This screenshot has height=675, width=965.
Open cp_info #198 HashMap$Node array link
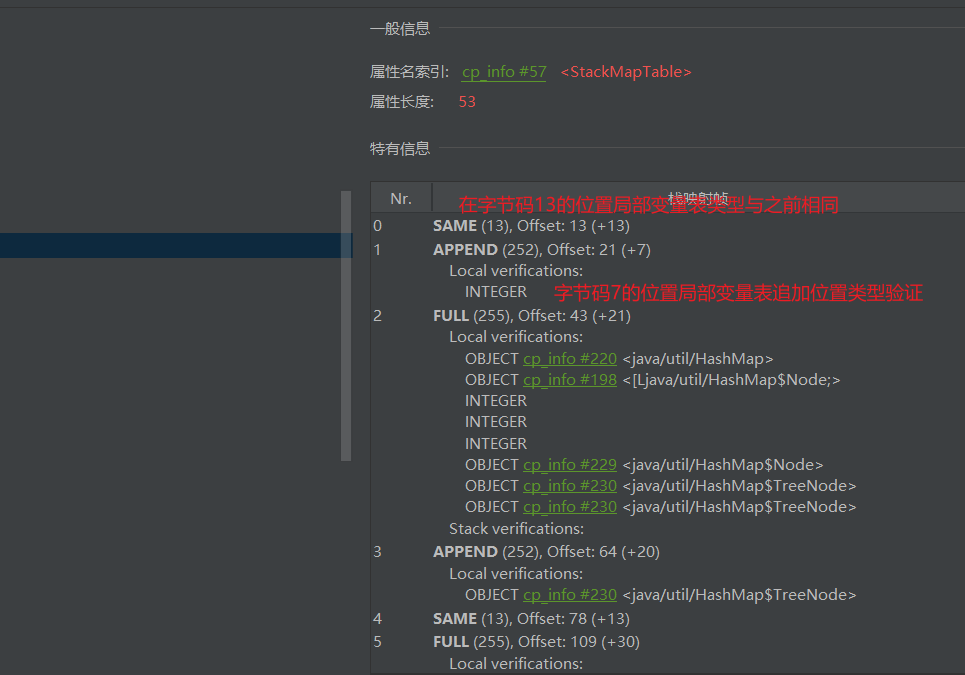point(570,379)
